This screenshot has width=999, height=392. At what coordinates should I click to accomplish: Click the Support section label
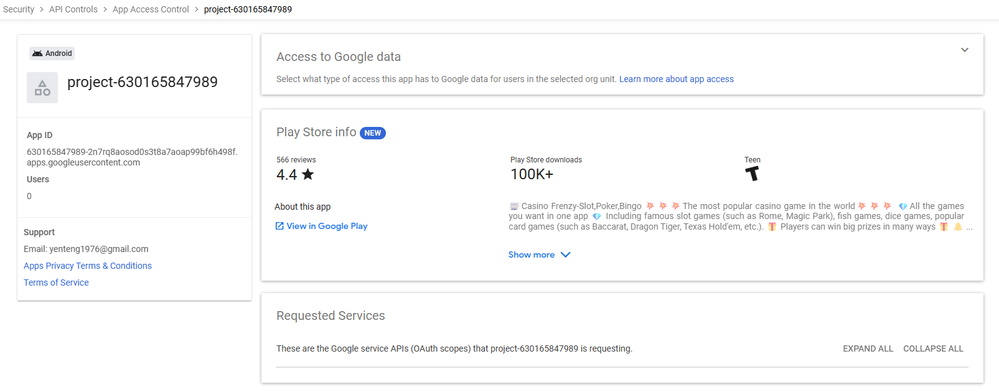click(40, 233)
